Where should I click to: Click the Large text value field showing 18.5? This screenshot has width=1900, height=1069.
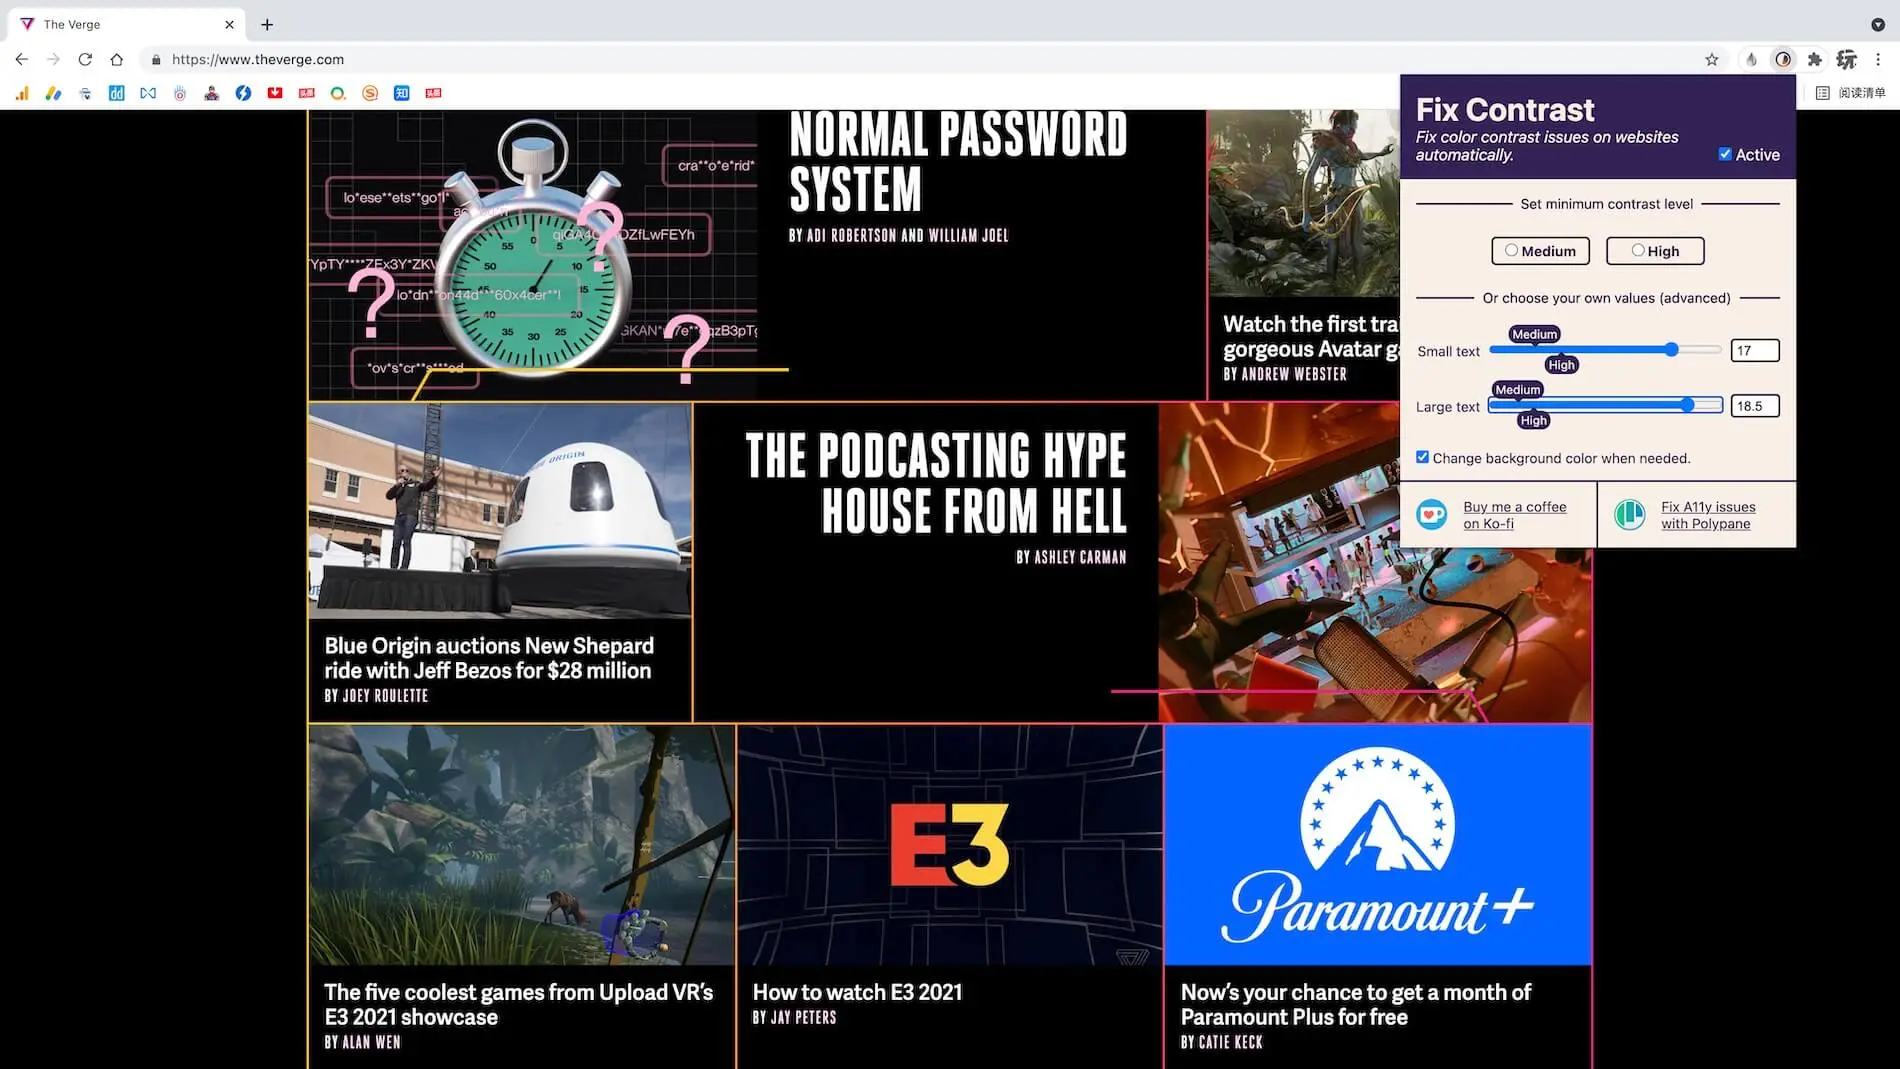1754,406
